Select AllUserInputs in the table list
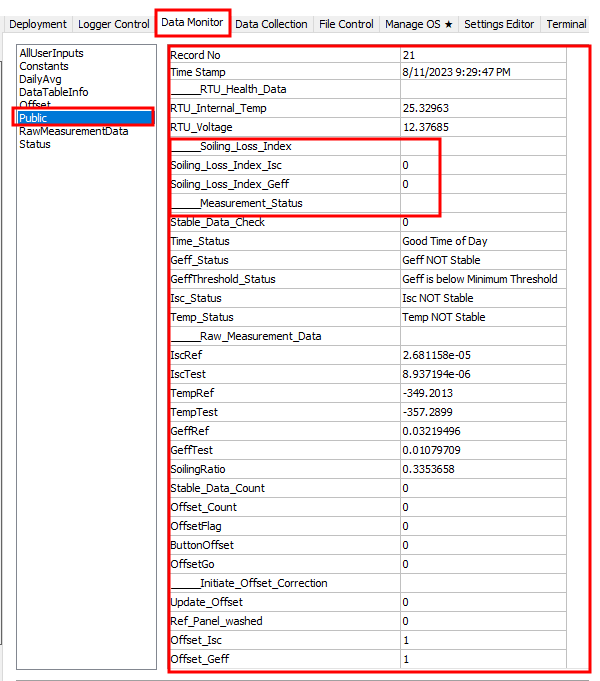 [51, 53]
